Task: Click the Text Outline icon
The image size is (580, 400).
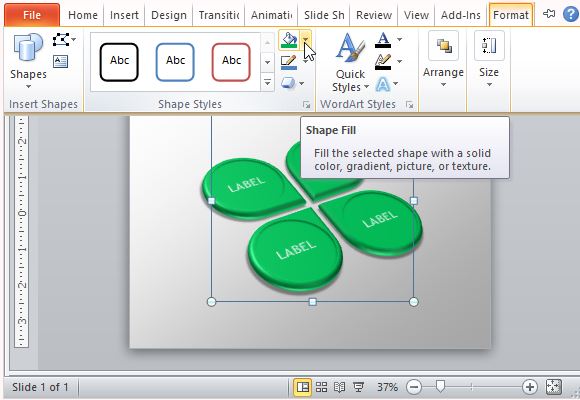Action: tap(383, 62)
